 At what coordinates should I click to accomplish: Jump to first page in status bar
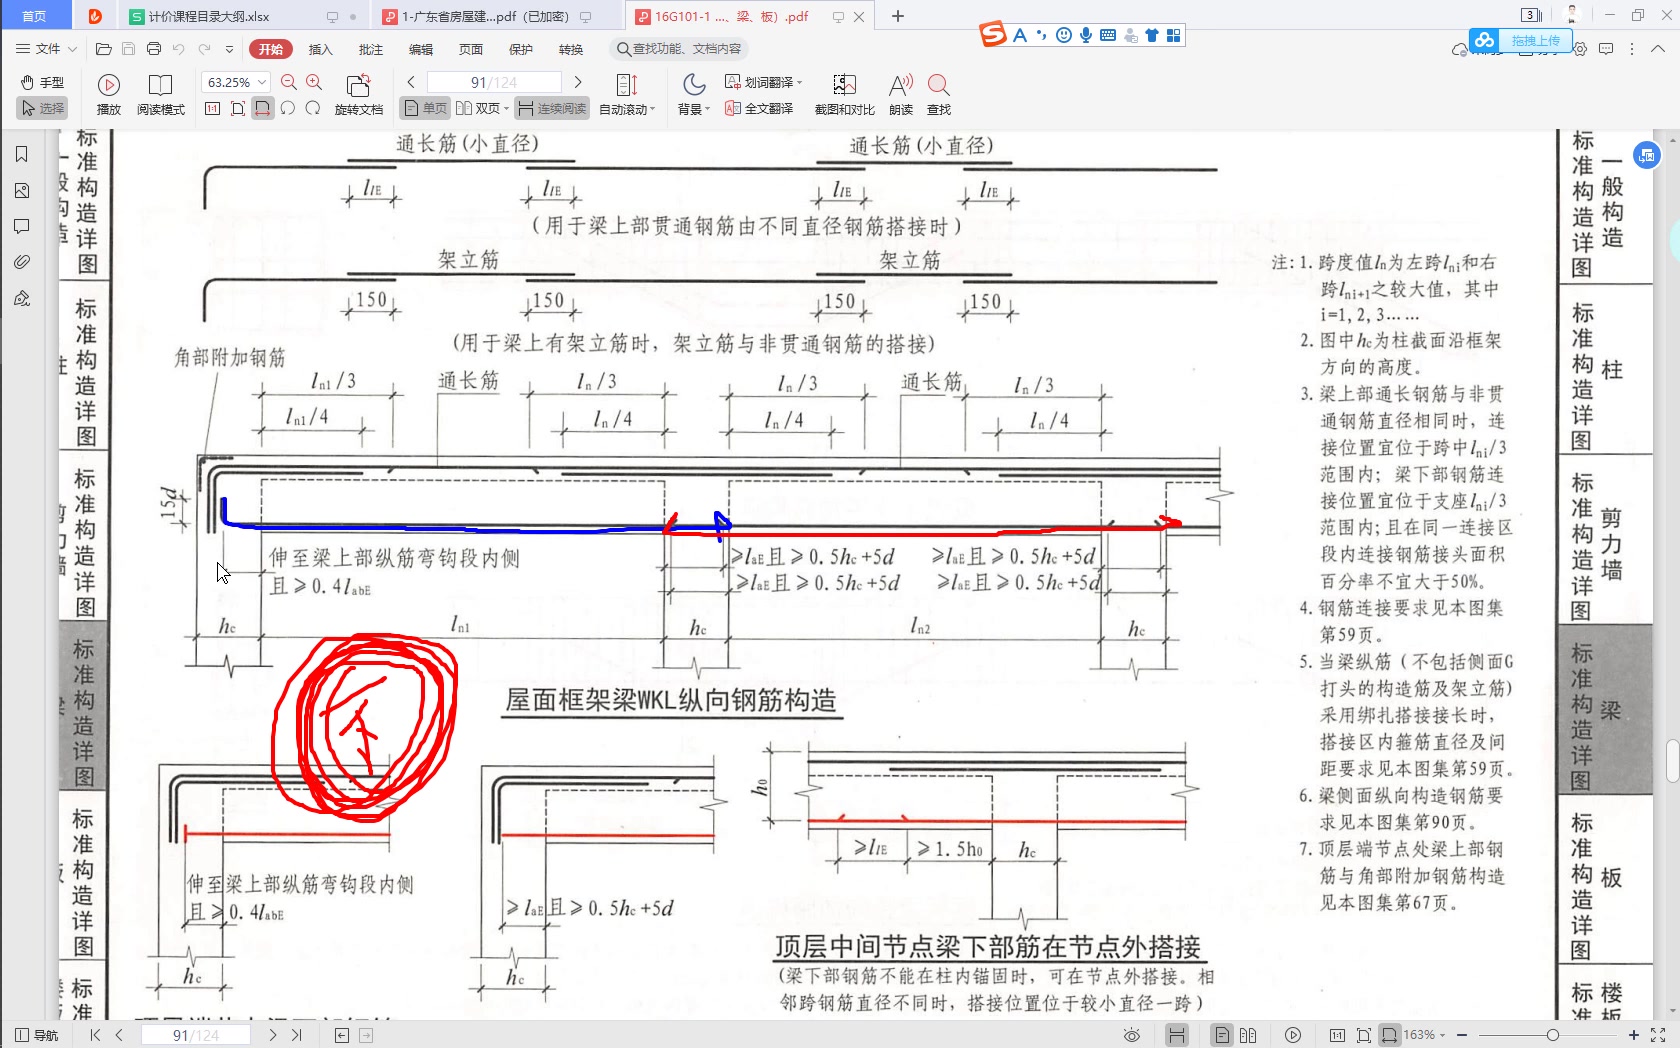pos(95,1035)
